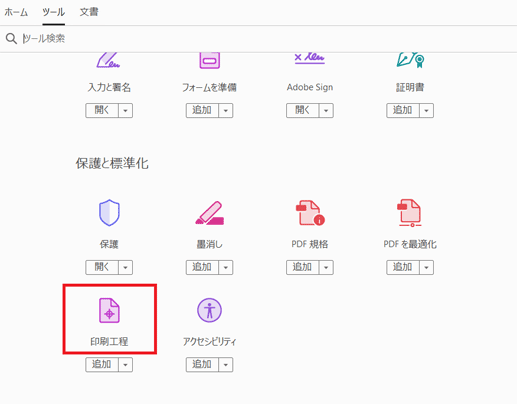Click 追加 button under フォームを準備
517x404 pixels.
coord(202,110)
